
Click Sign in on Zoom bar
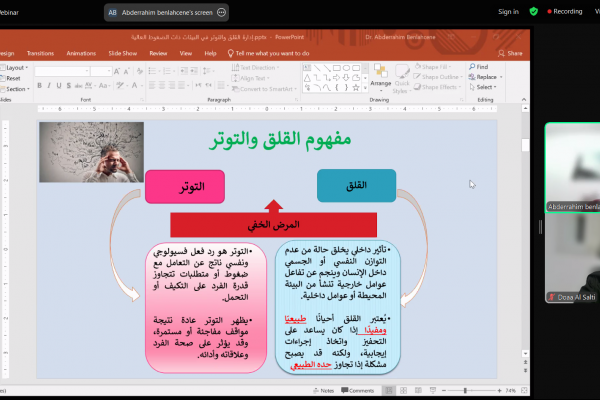click(x=508, y=12)
